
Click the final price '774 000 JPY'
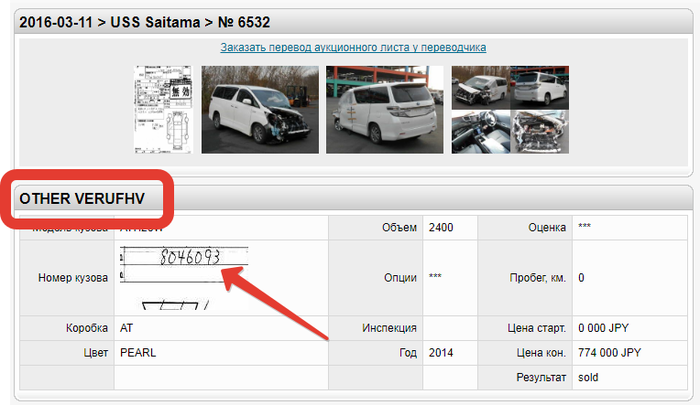(x=609, y=353)
